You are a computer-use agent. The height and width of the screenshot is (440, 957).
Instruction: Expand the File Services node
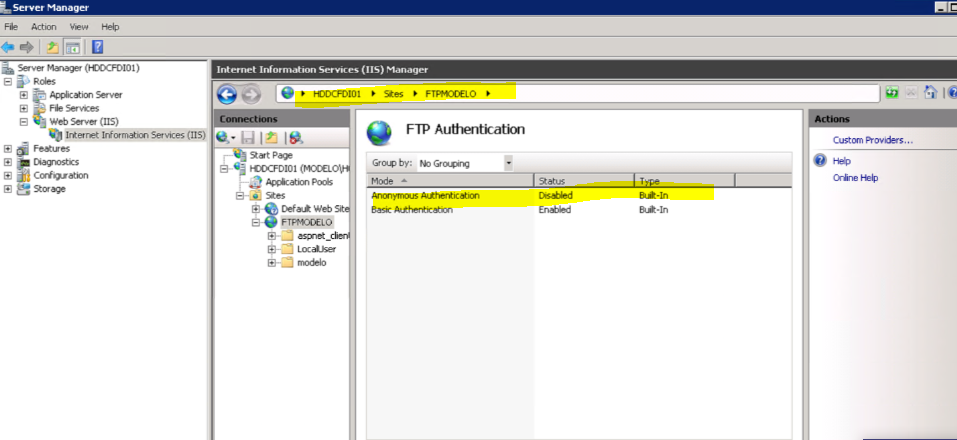point(24,108)
